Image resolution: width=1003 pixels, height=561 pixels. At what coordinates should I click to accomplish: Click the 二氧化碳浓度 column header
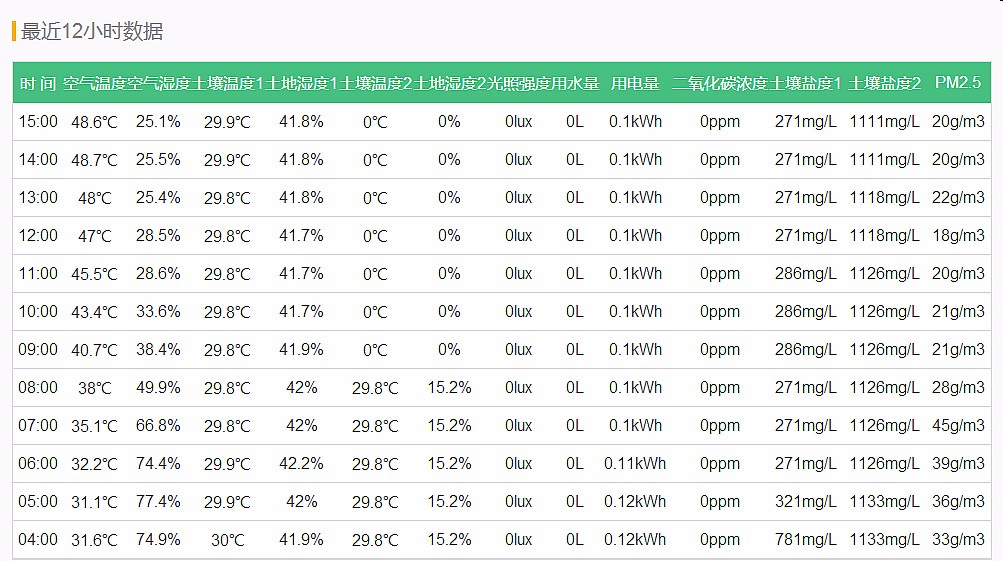tap(719, 83)
